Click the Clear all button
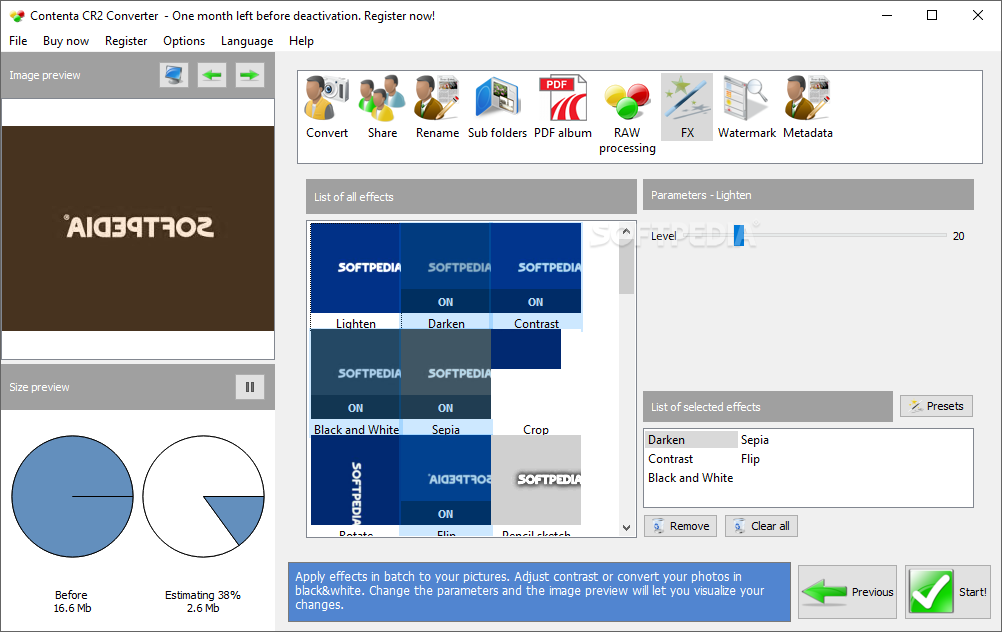Screen dimensions: 1002x632 tap(761, 526)
